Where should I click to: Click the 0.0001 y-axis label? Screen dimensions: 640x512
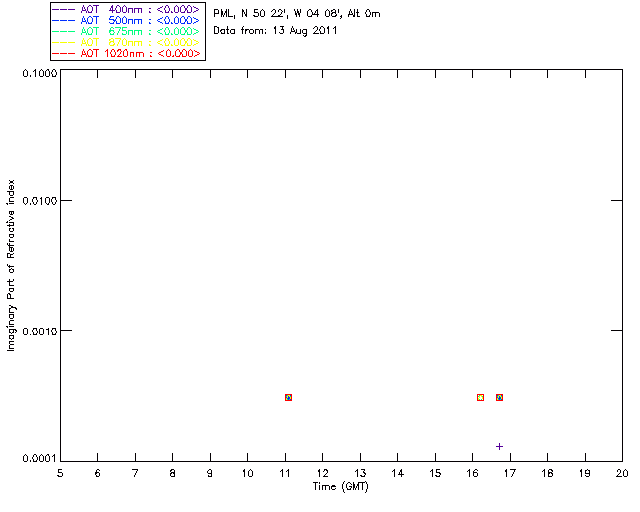(40, 459)
